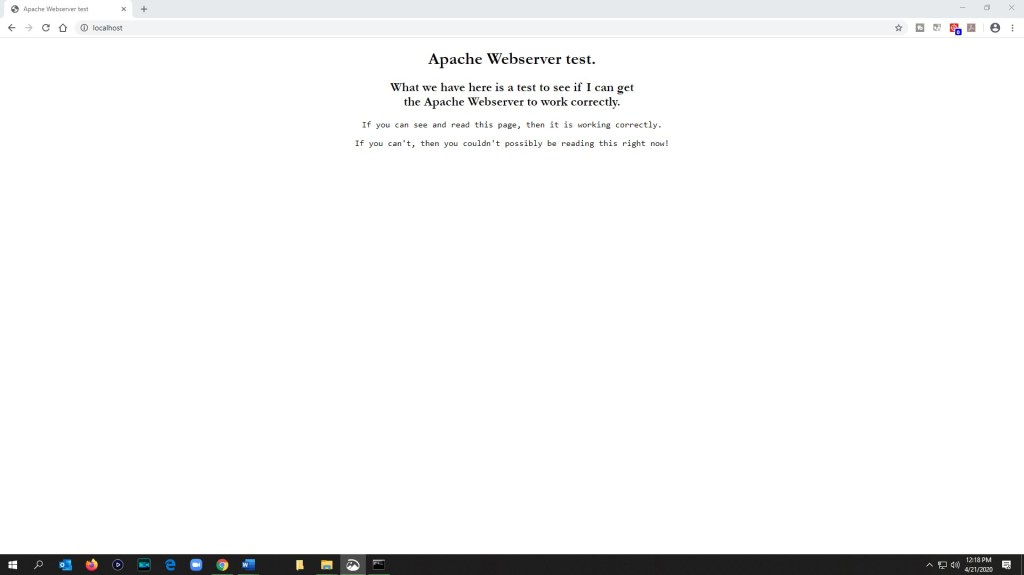Click the red extension icon with blue badge

(x=955, y=28)
